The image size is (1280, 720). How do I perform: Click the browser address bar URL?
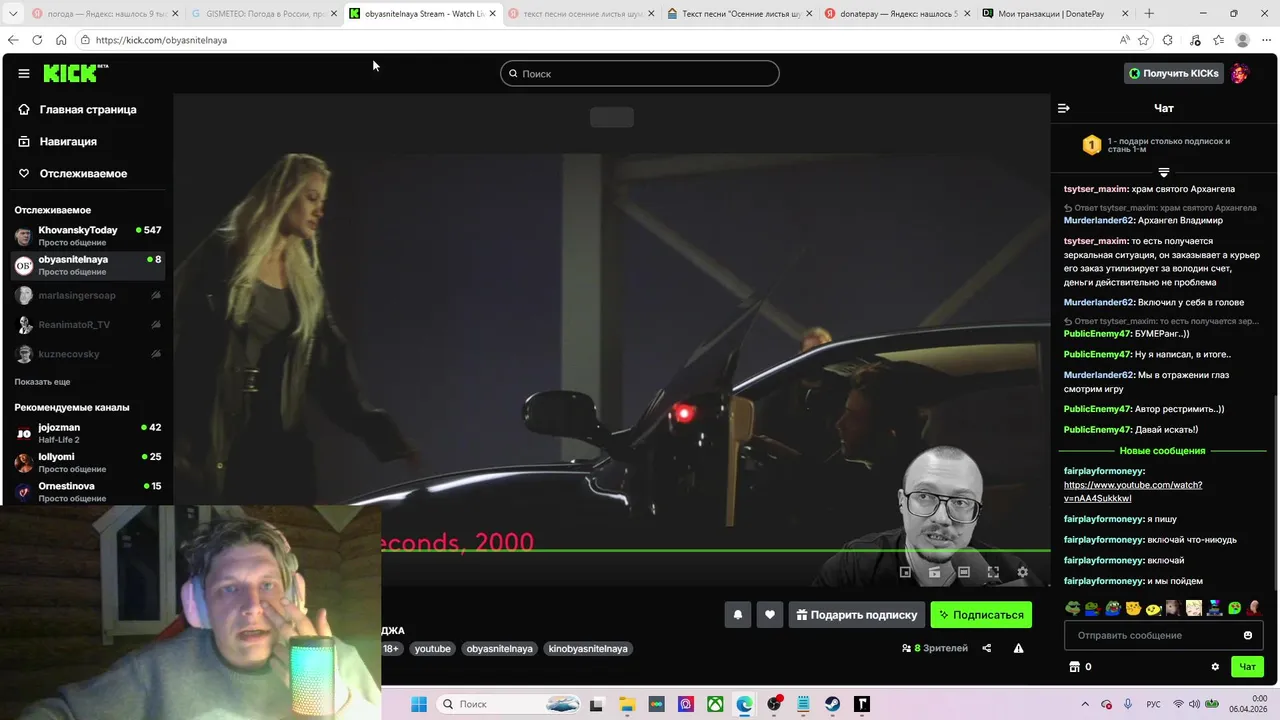pos(161,40)
